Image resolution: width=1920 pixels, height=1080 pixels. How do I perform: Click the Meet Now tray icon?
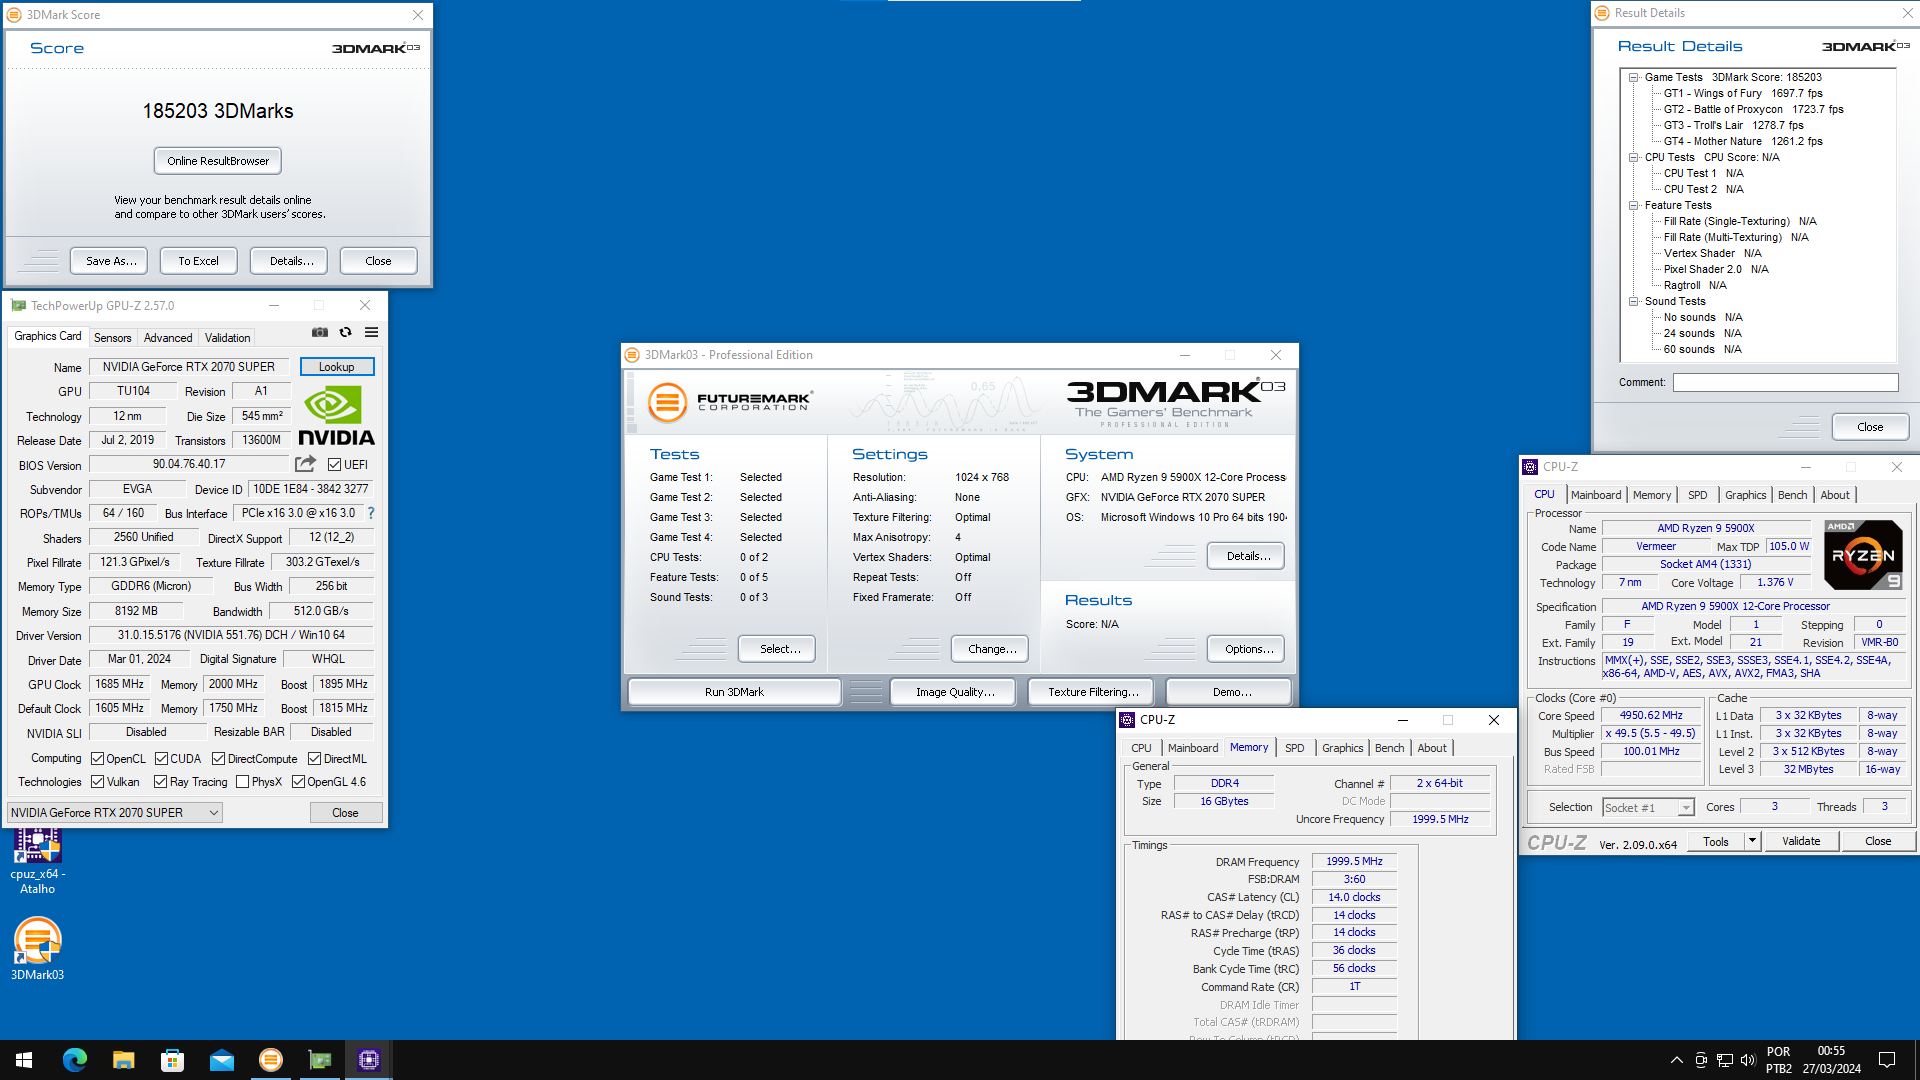[x=1701, y=1060]
